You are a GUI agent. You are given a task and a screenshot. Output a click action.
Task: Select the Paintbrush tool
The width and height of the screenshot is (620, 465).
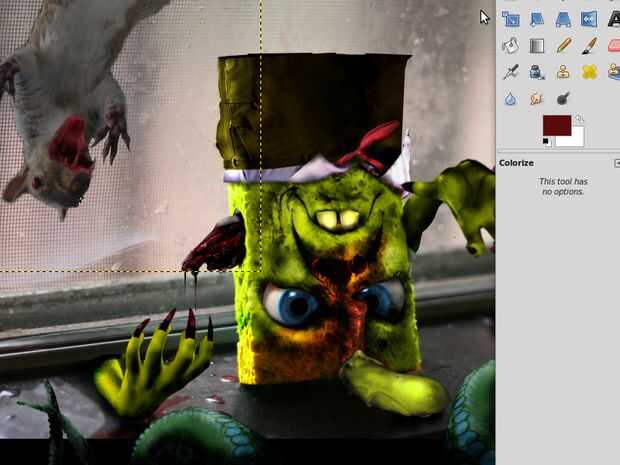[589, 45]
